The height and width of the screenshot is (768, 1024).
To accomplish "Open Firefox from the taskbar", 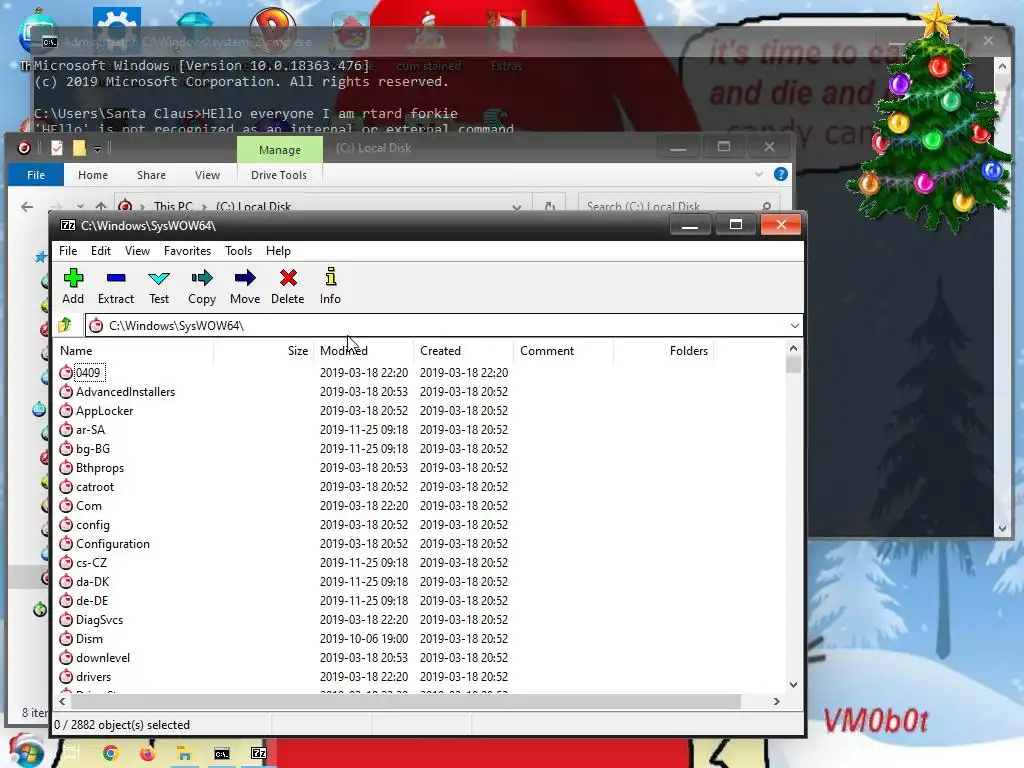I will (148, 754).
